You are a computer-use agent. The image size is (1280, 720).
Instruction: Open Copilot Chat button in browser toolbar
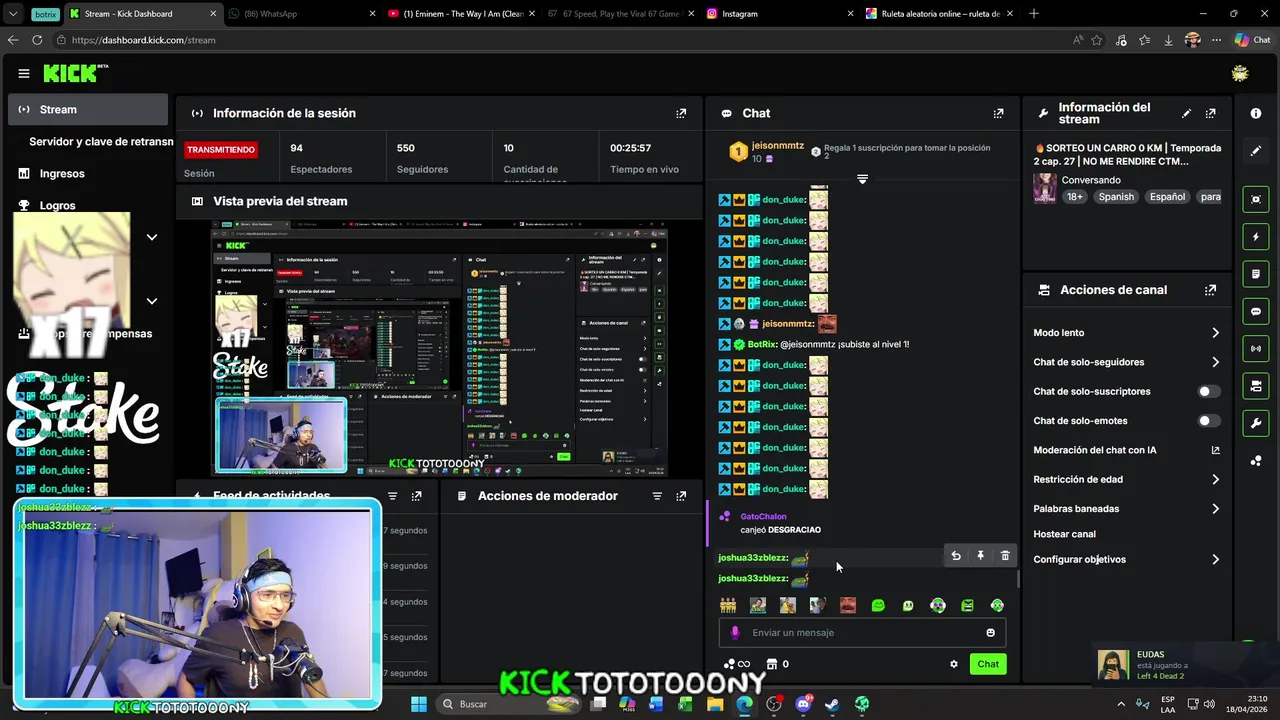tap(1253, 40)
